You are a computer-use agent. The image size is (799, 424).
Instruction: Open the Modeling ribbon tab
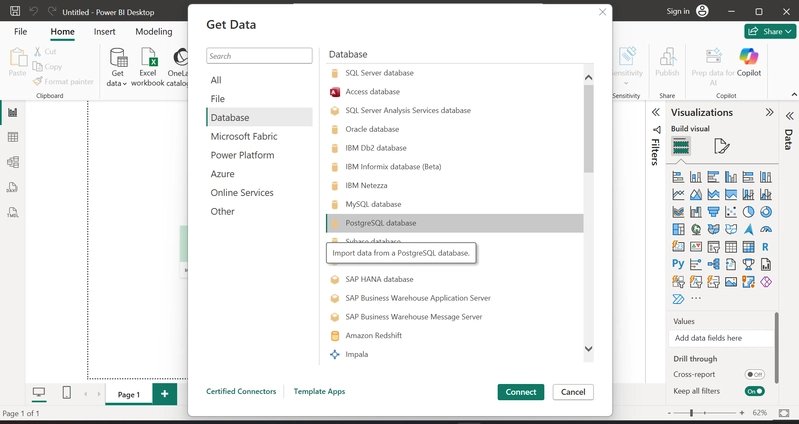coord(154,32)
